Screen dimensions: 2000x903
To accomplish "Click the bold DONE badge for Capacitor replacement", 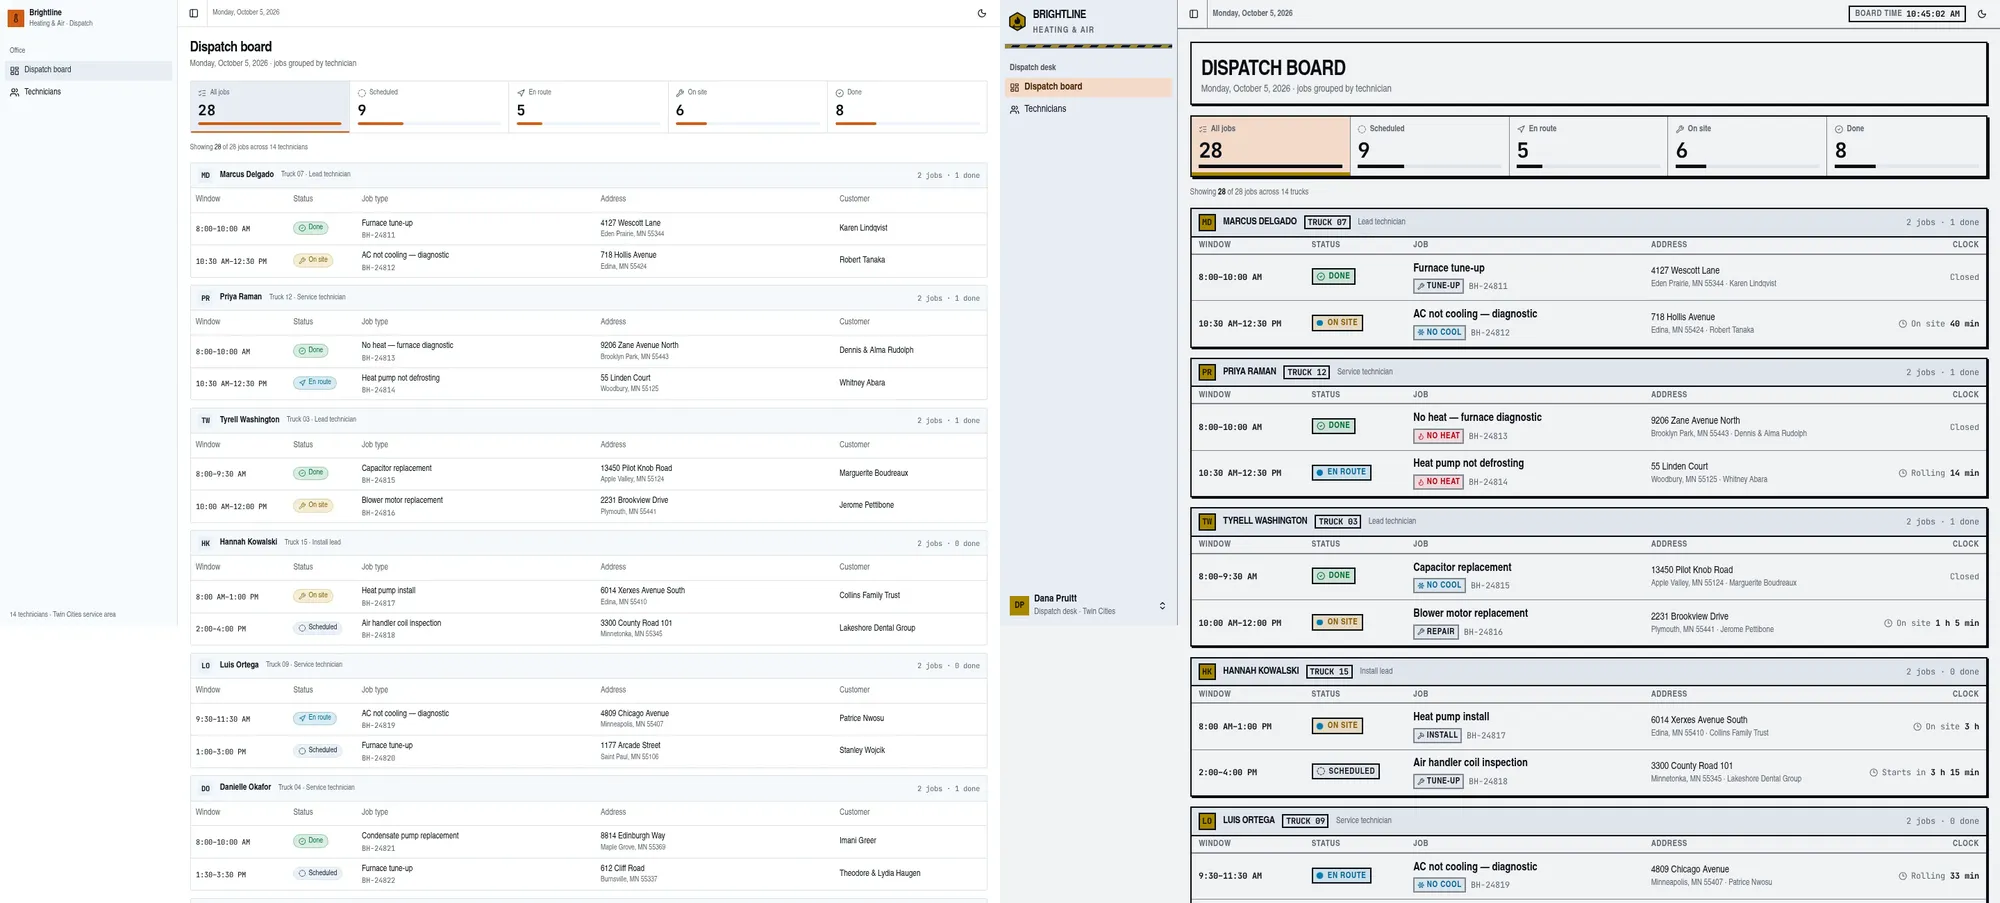I will click(1333, 576).
